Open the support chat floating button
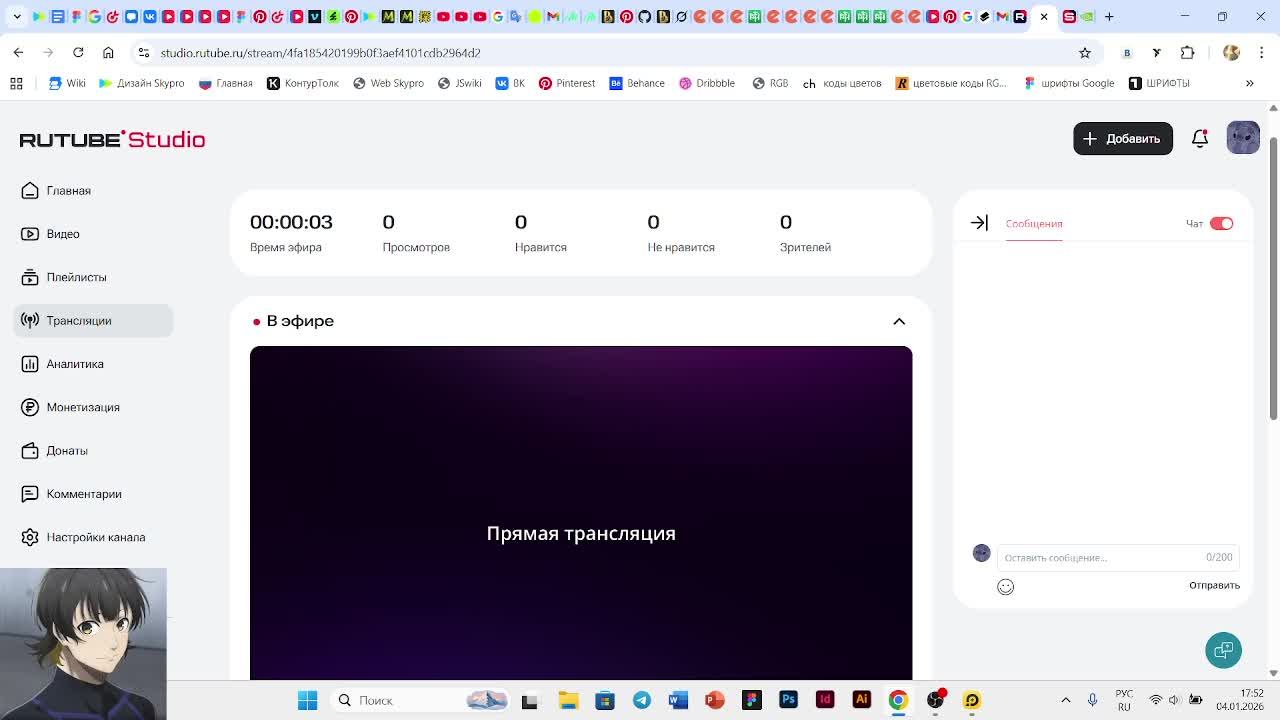Image resolution: width=1280 pixels, height=720 pixels. (x=1223, y=650)
